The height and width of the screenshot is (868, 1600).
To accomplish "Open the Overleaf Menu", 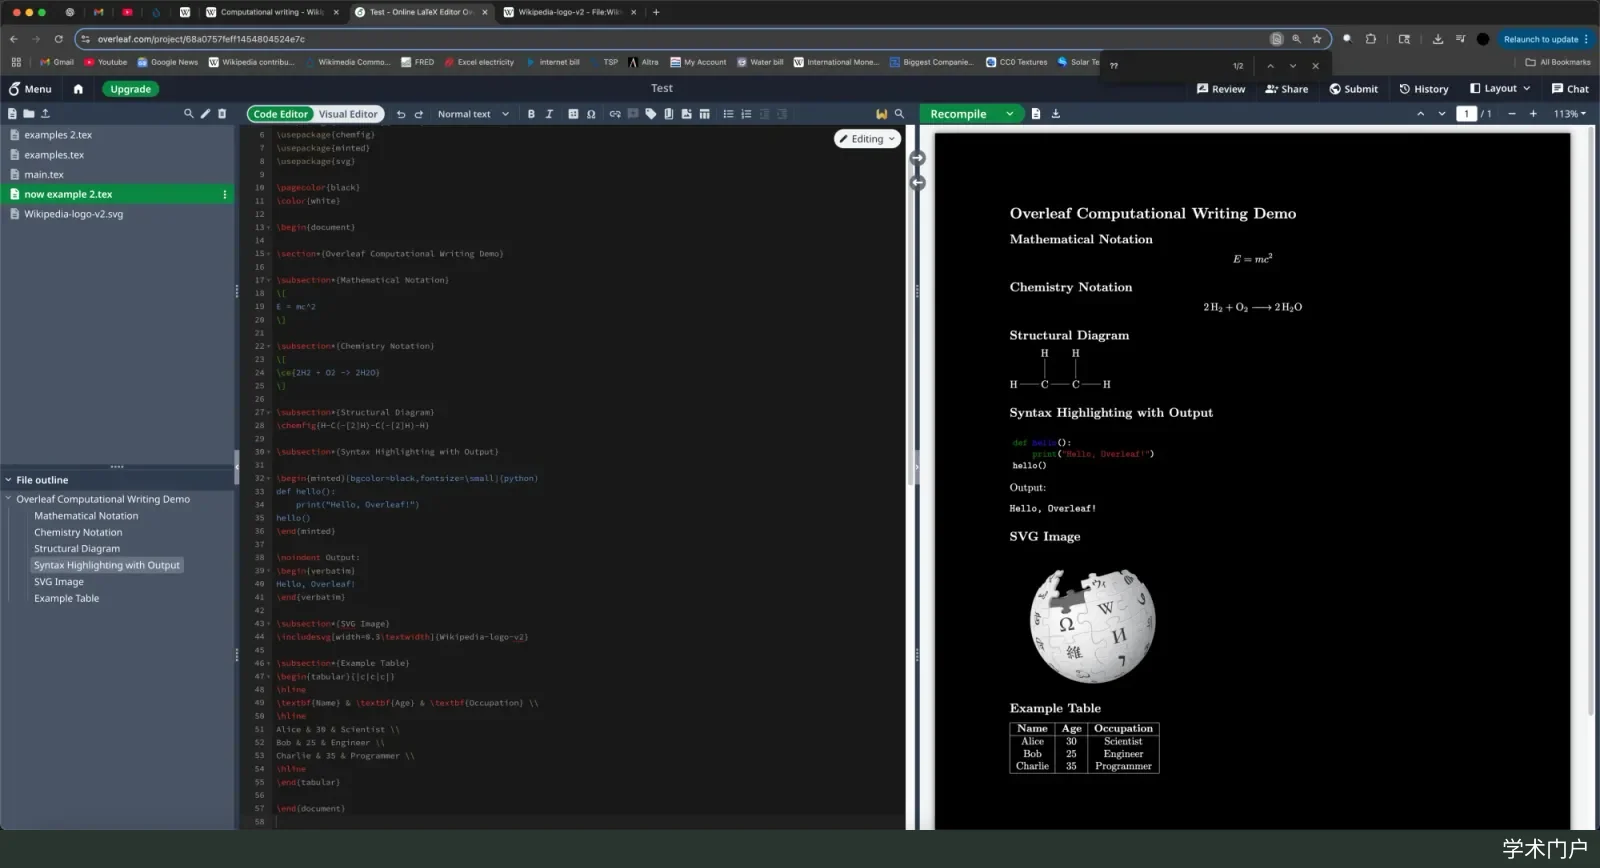I will click(30, 89).
